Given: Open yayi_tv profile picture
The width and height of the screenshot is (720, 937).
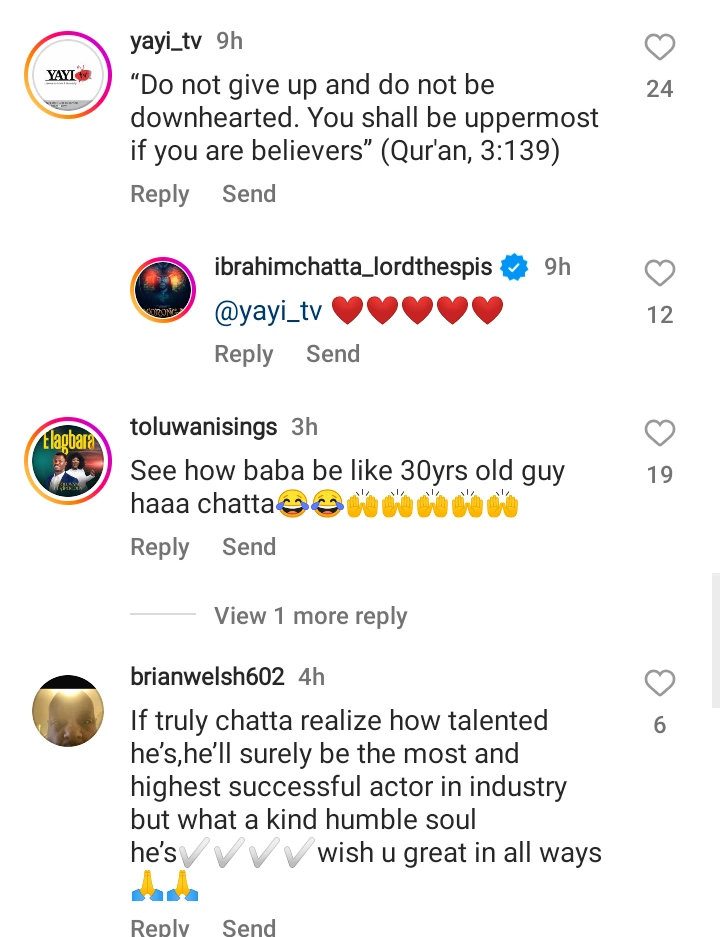Looking at the screenshot, I should [x=68, y=76].
